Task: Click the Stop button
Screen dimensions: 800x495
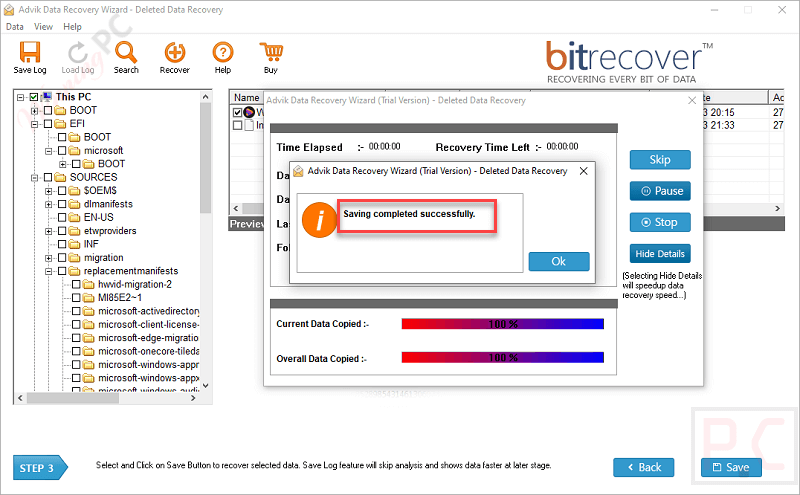Action: coord(660,222)
